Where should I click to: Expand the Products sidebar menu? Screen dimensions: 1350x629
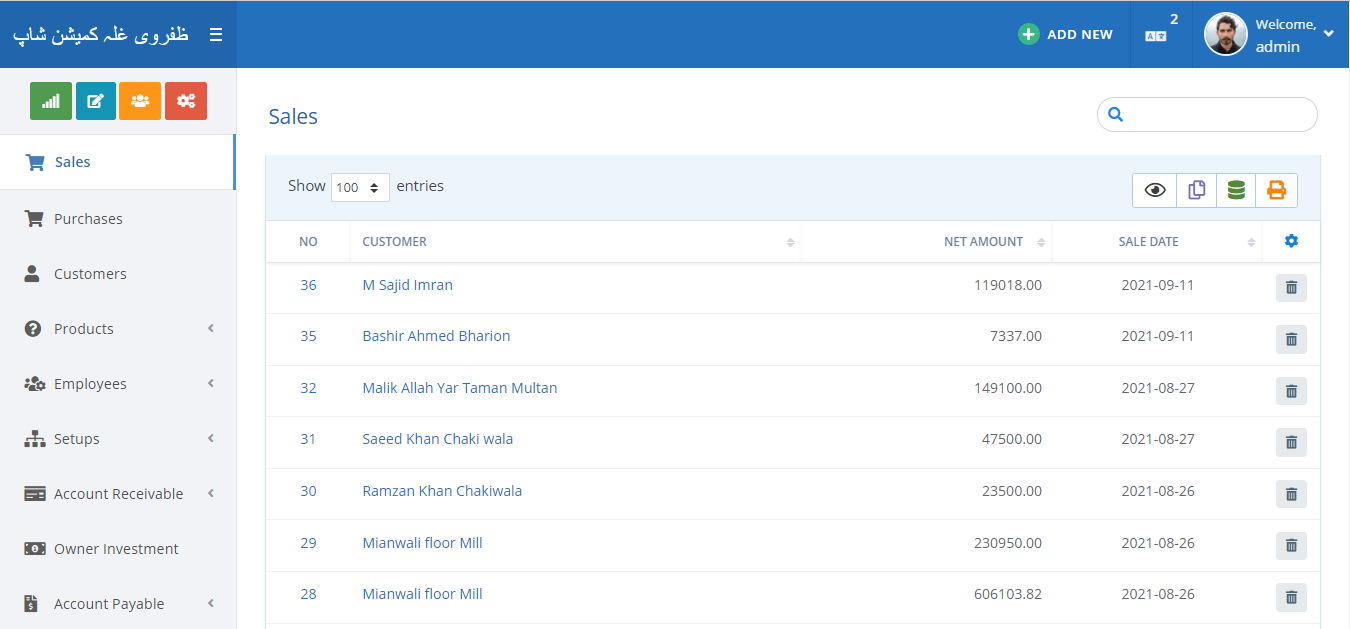coord(118,329)
